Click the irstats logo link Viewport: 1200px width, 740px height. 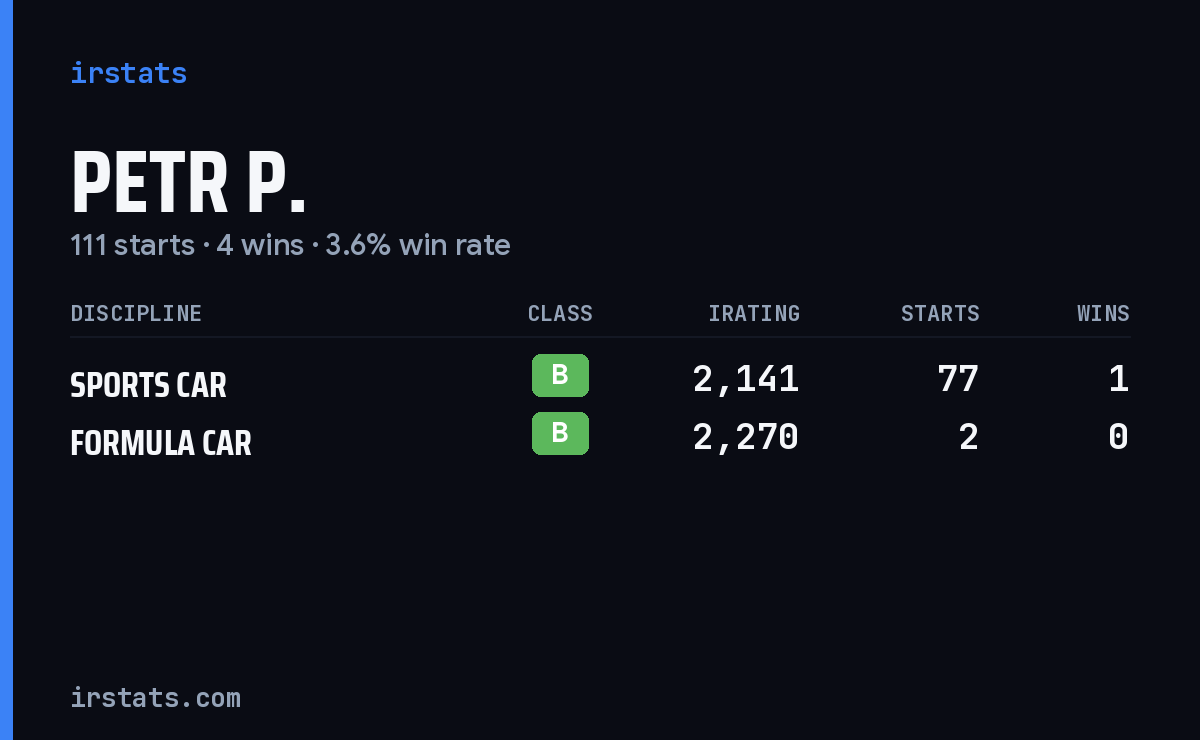click(129, 73)
